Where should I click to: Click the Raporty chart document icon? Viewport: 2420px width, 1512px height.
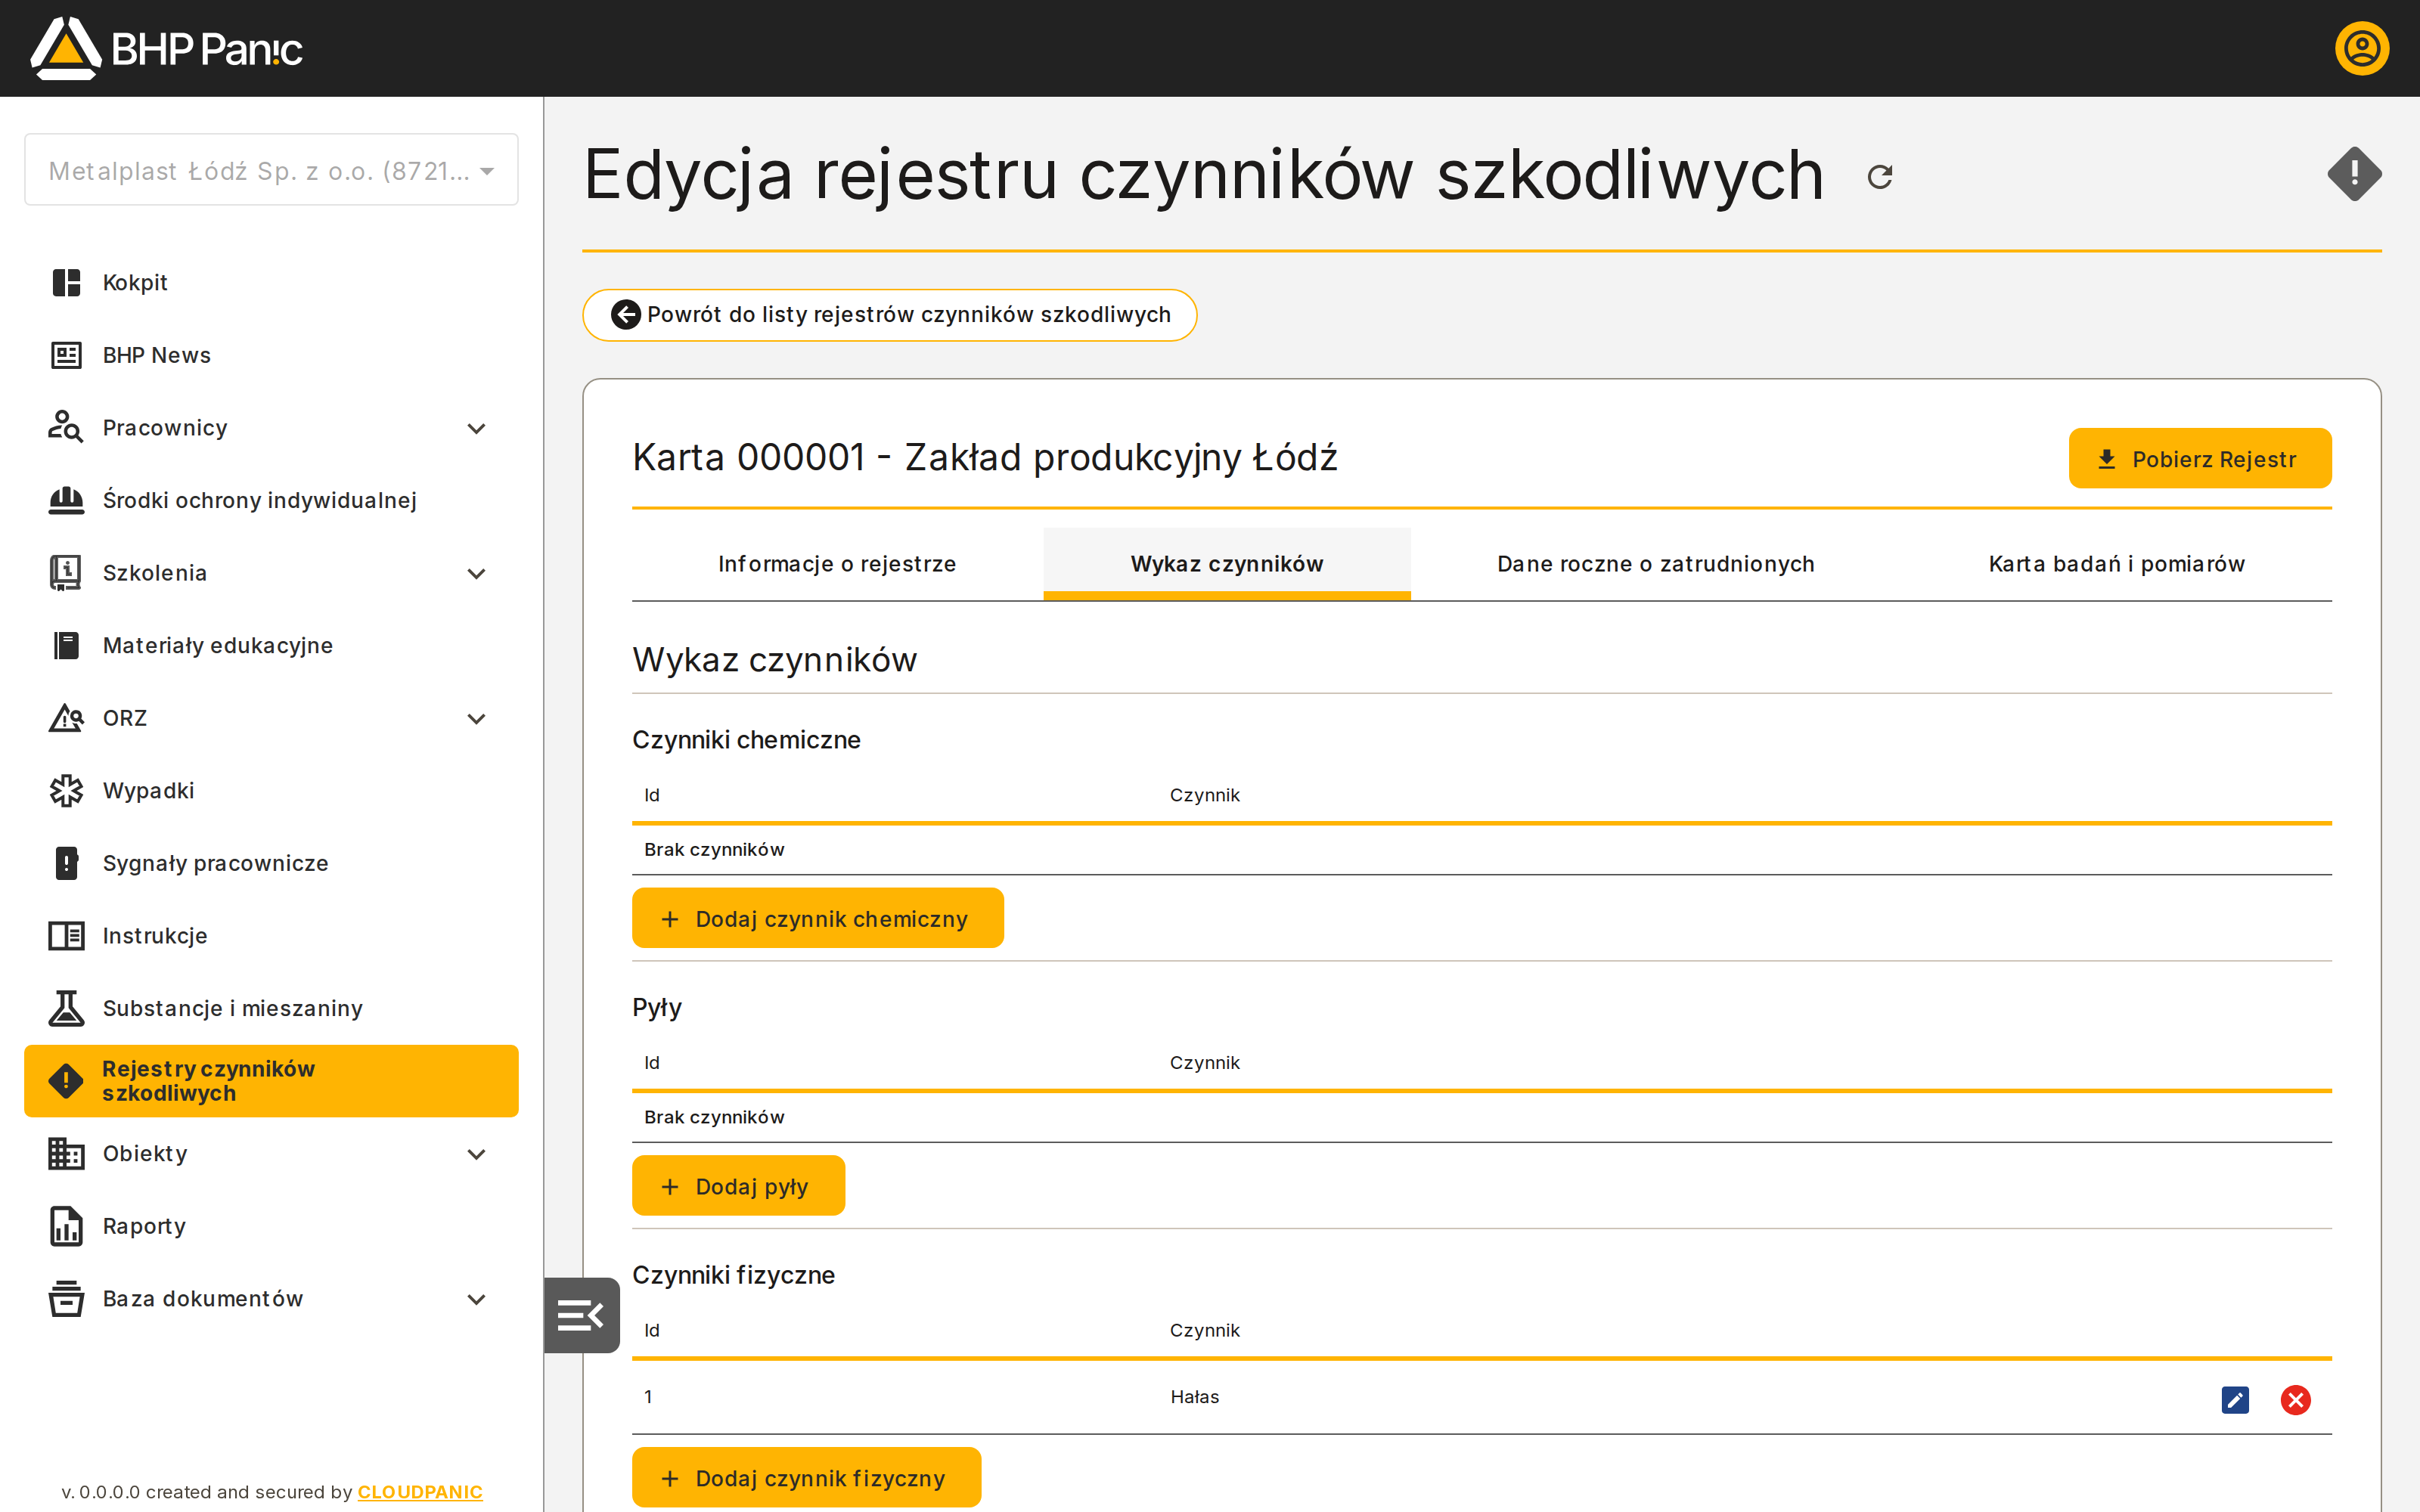(x=66, y=1226)
